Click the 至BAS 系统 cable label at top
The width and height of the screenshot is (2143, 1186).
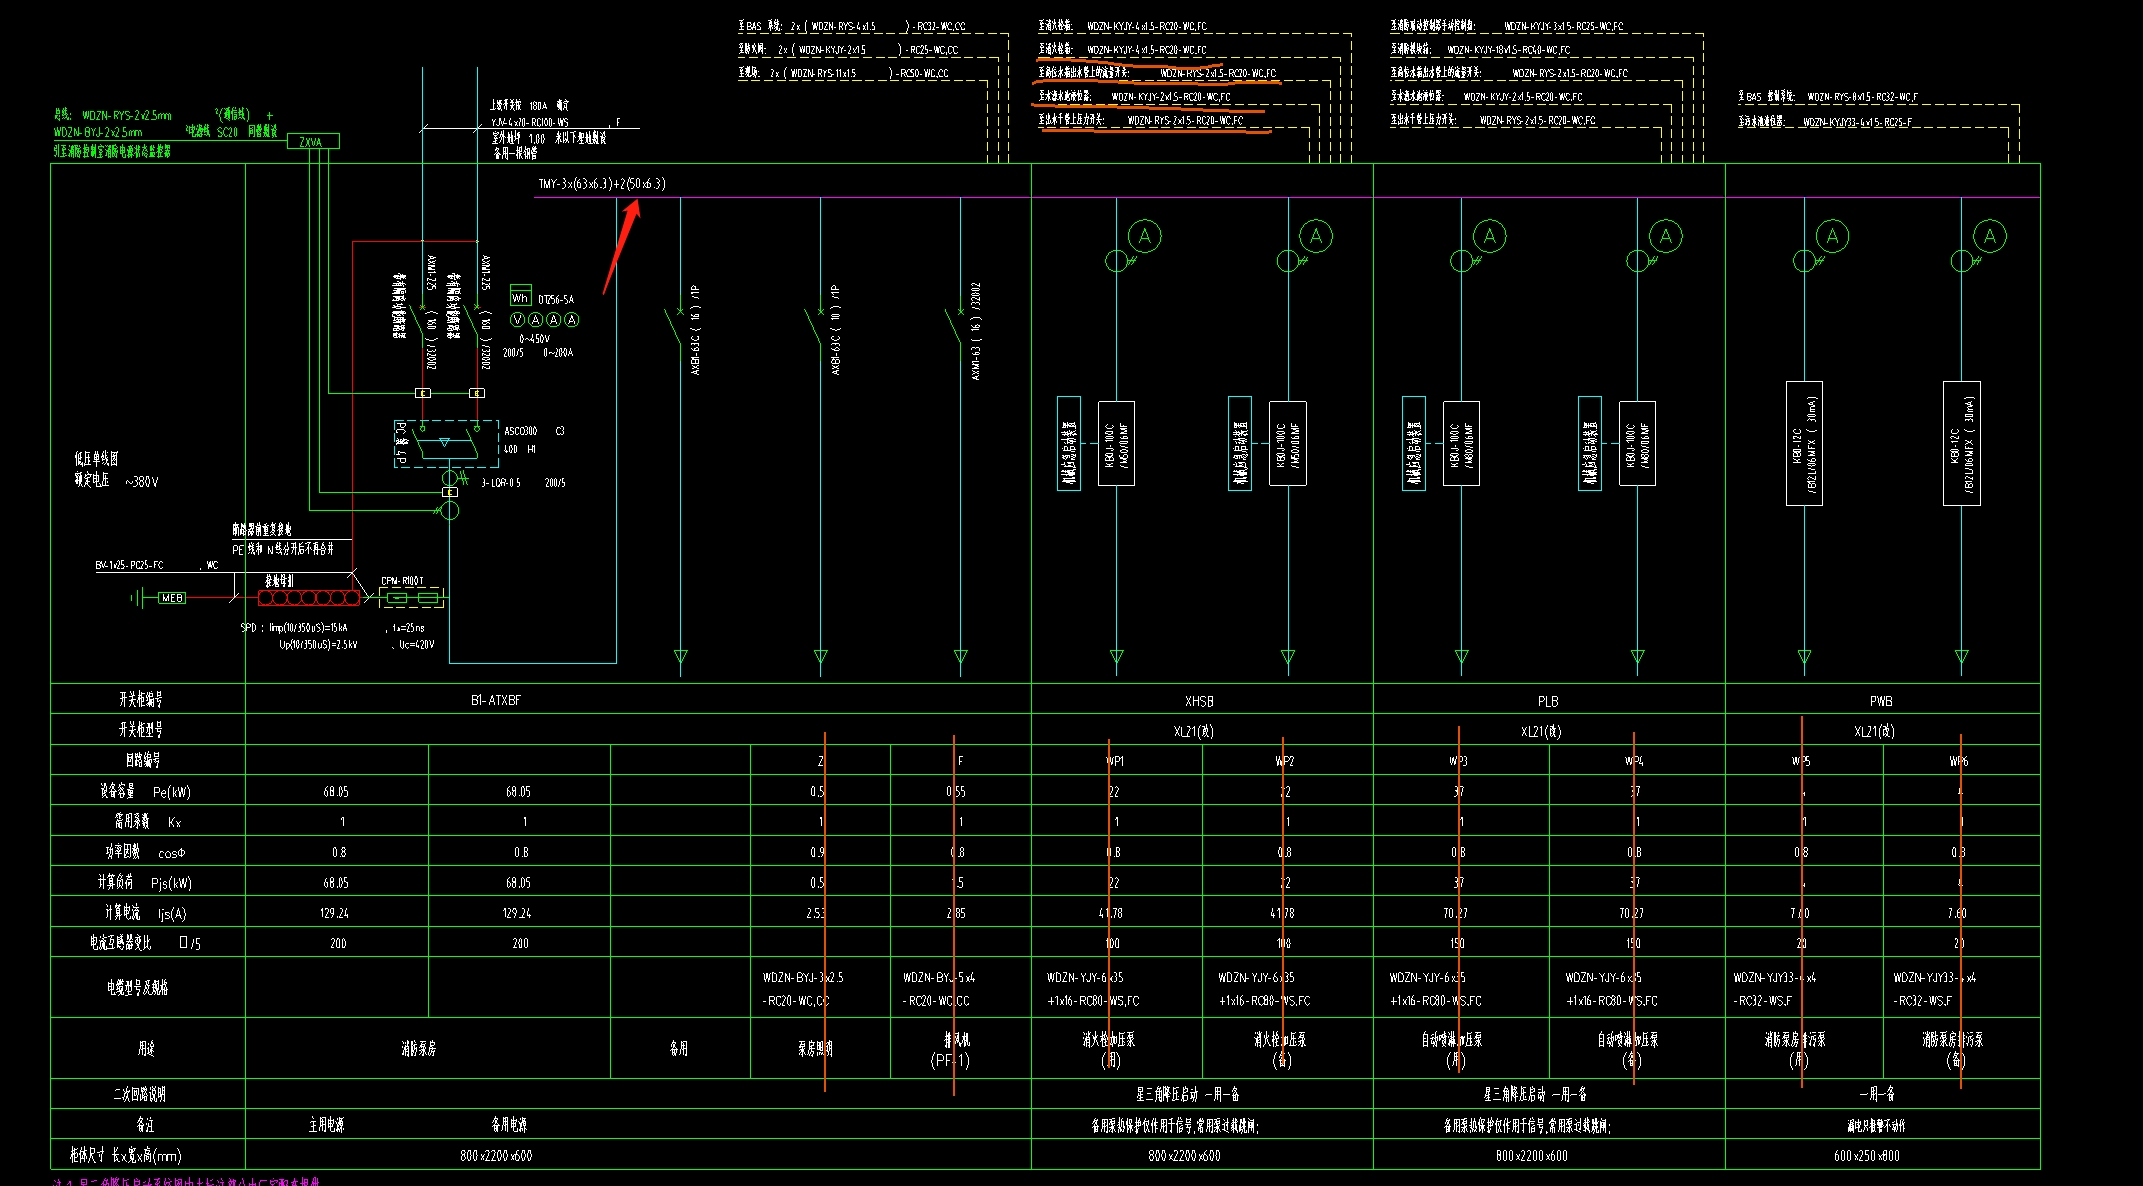[852, 26]
